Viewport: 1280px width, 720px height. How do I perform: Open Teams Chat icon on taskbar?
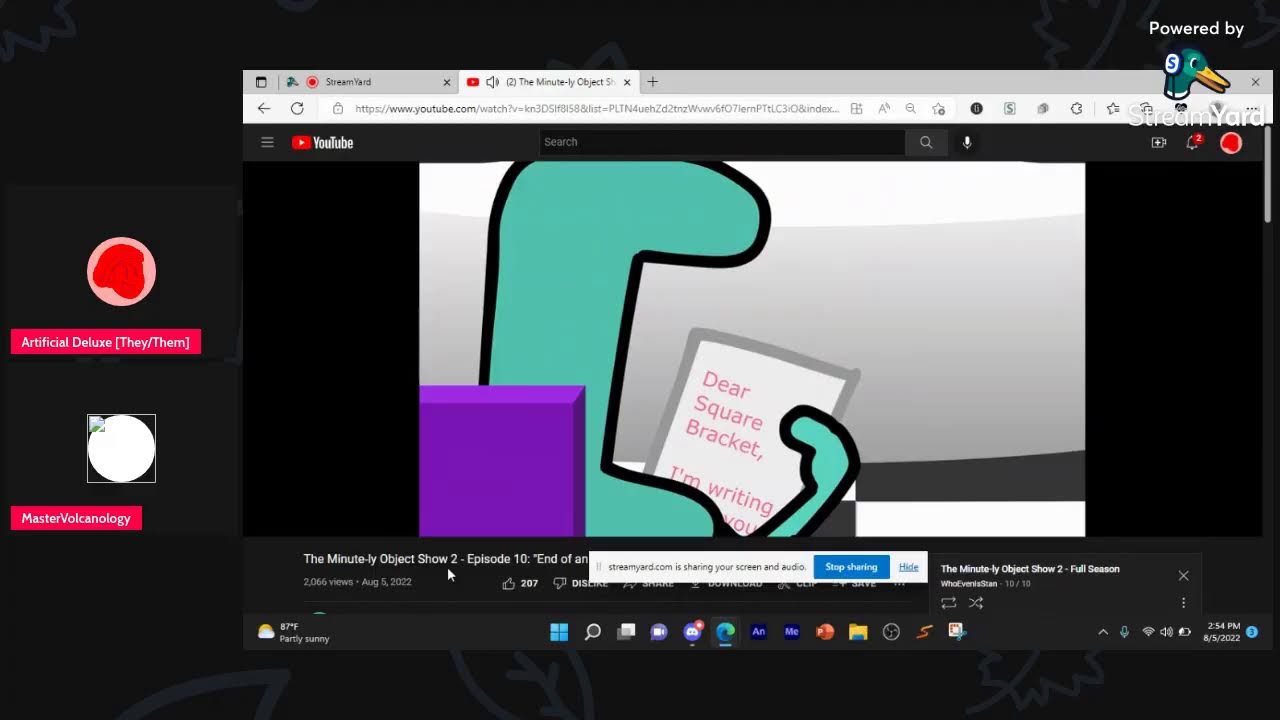659,632
